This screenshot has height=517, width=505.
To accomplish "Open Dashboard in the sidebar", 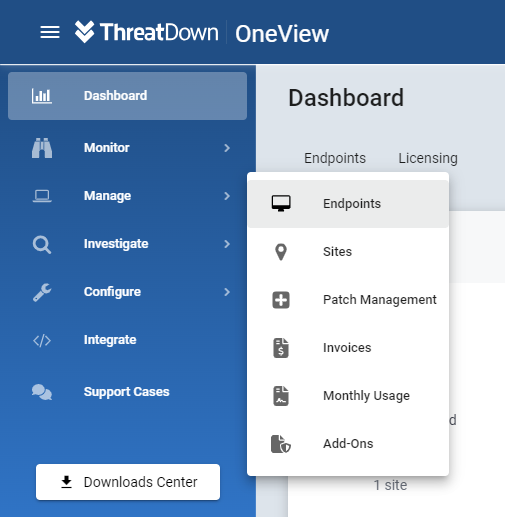I will coord(127,96).
